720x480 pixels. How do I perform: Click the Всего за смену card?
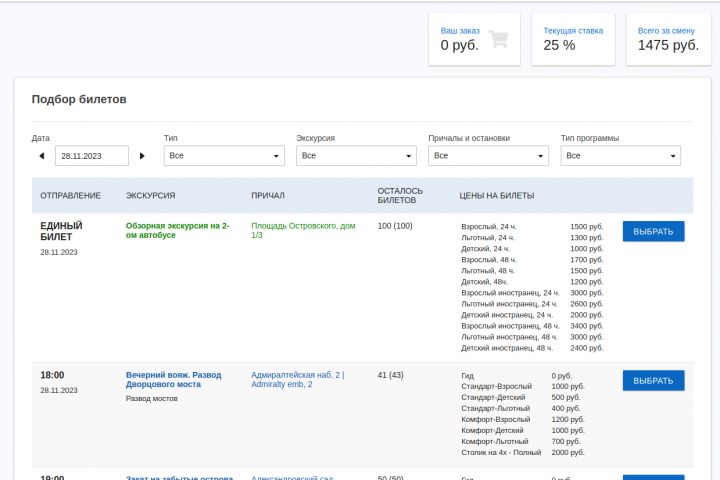pyautogui.click(x=668, y=39)
